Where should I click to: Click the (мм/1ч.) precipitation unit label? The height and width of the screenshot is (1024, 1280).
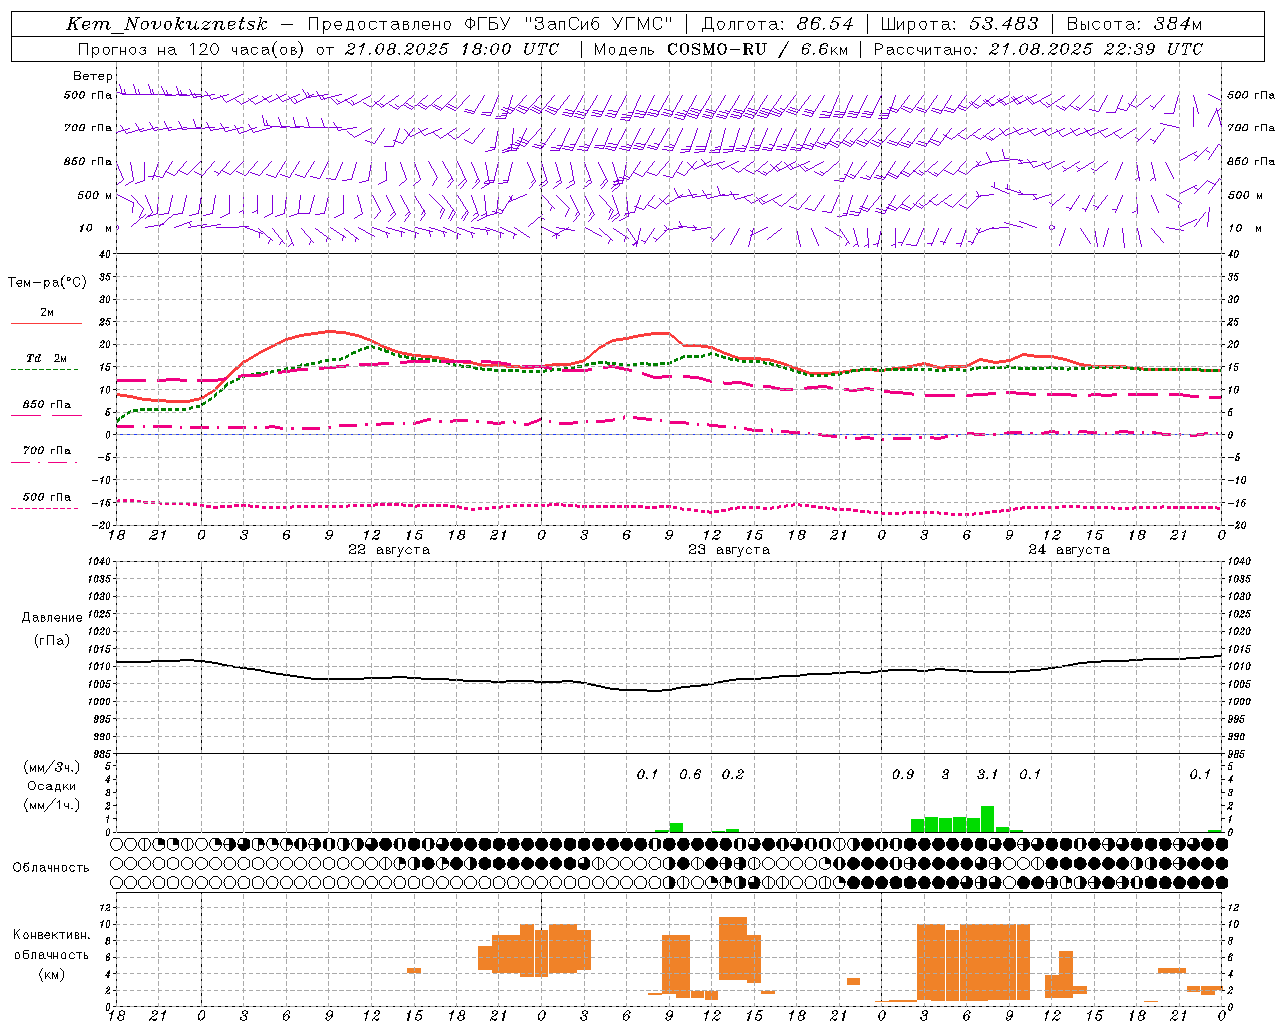point(52,805)
